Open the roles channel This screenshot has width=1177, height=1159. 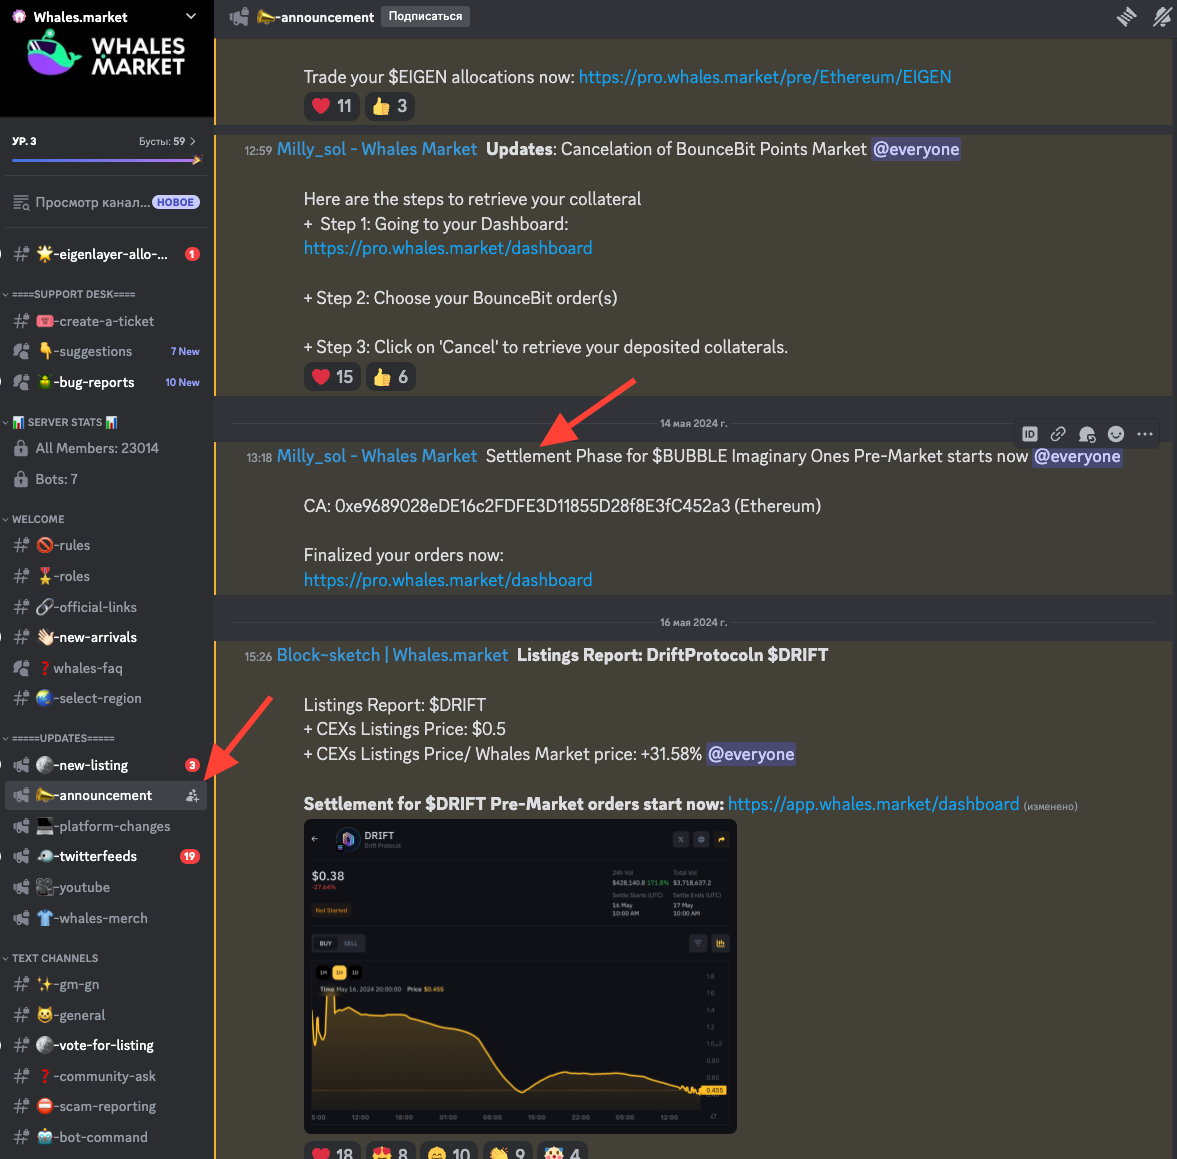coord(106,576)
